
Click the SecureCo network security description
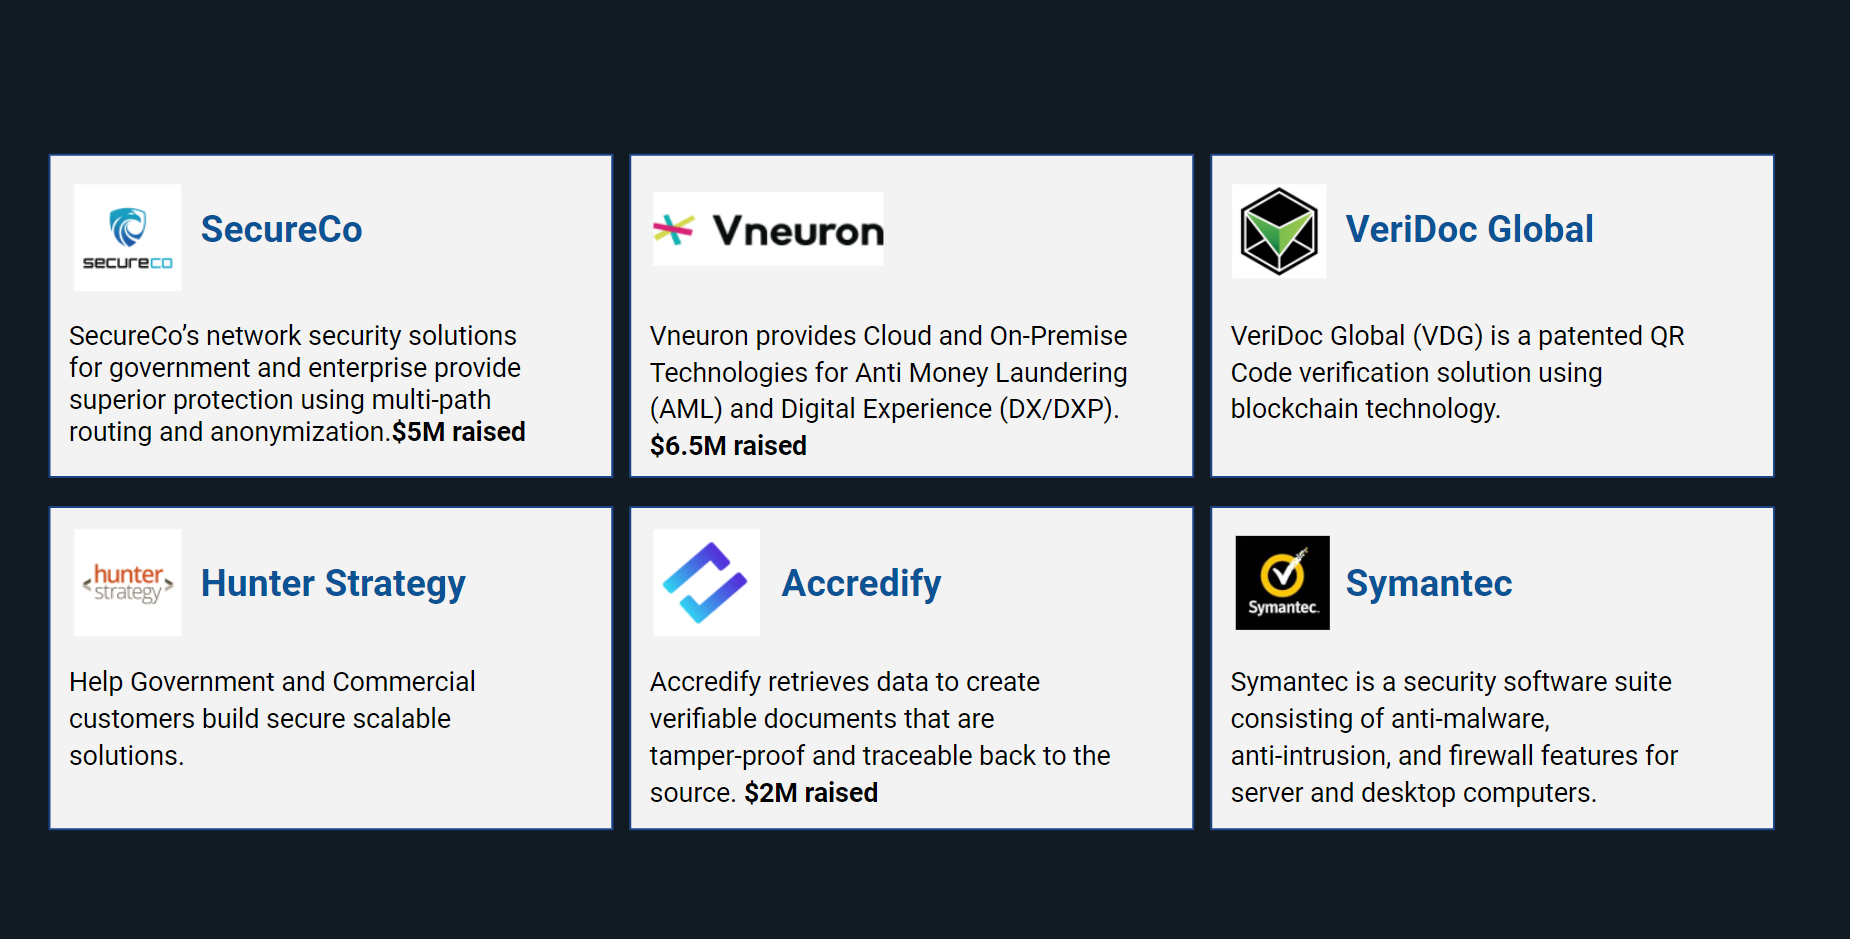click(x=295, y=367)
